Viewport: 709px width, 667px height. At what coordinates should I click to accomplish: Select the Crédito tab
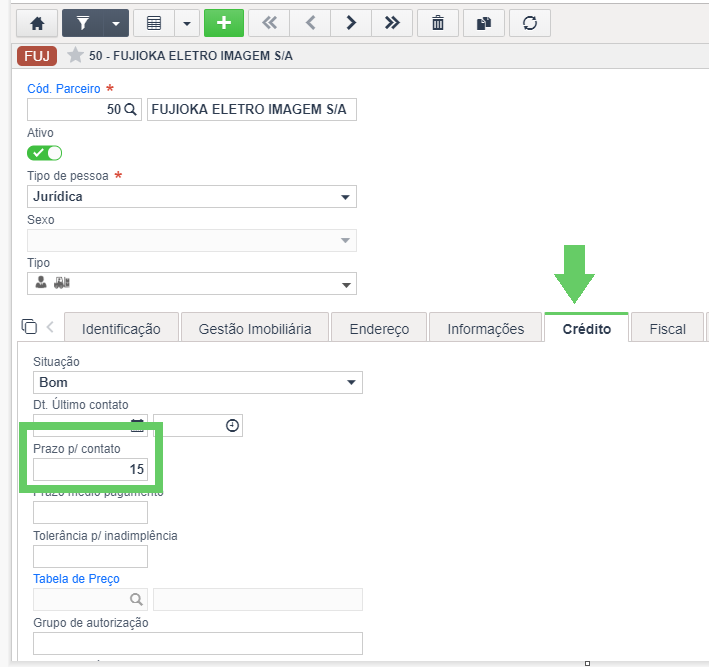[x=586, y=329]
